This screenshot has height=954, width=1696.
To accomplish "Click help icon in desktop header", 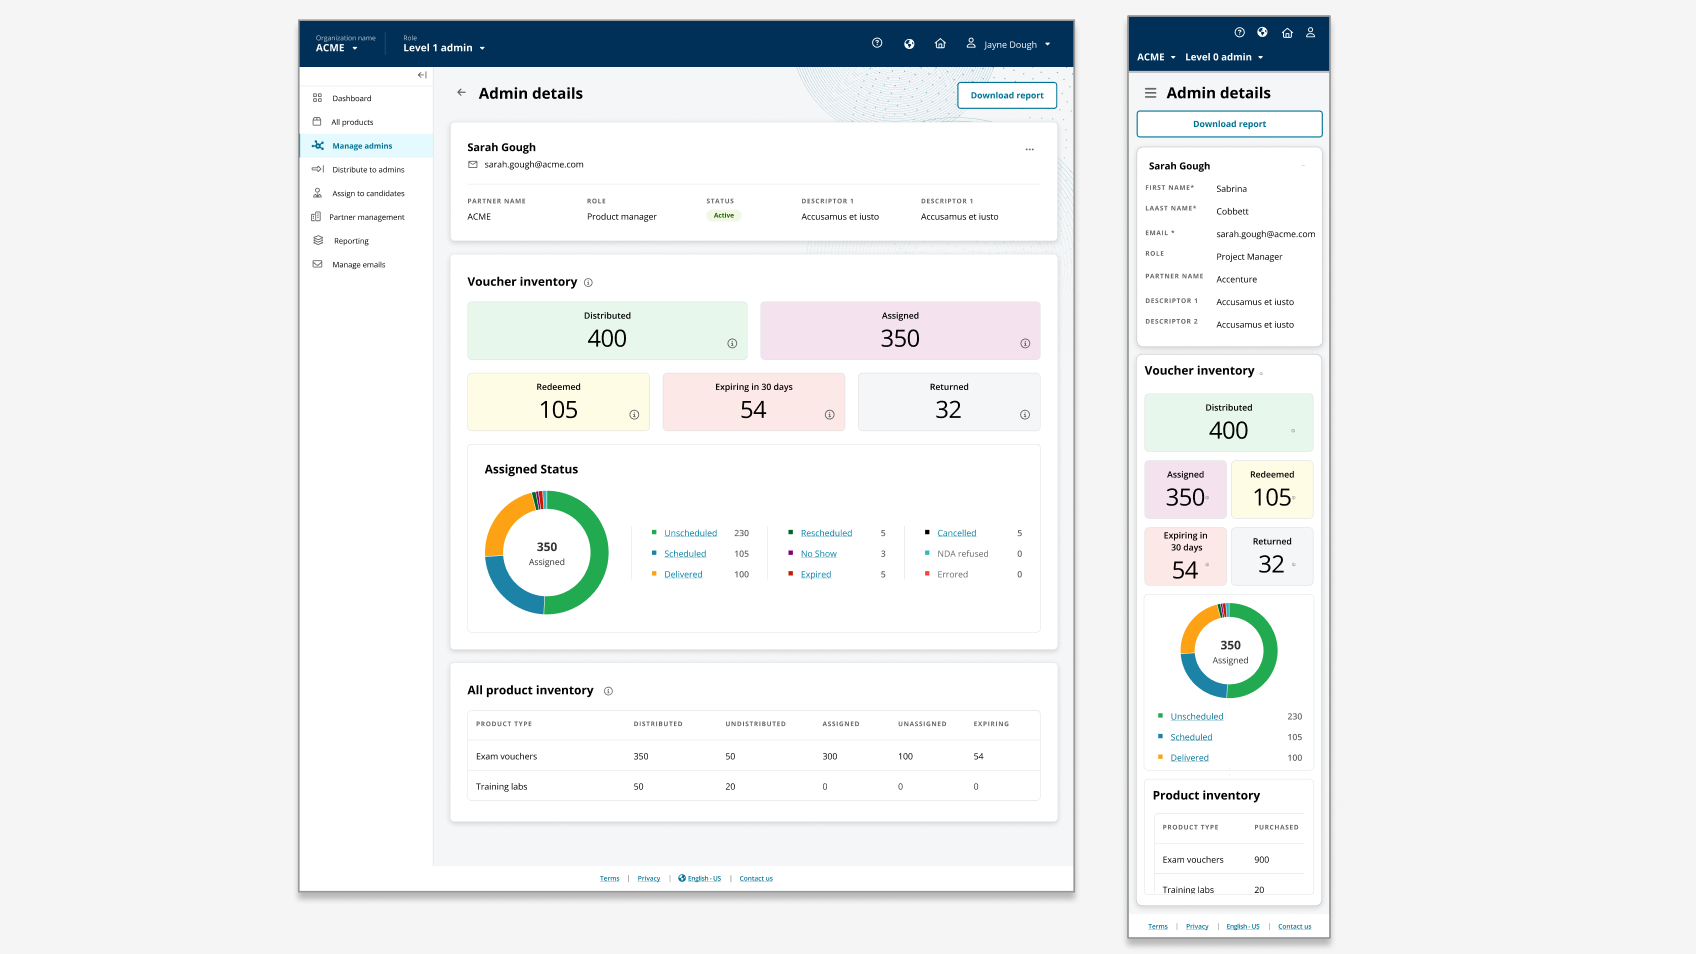I will point(877,43).
